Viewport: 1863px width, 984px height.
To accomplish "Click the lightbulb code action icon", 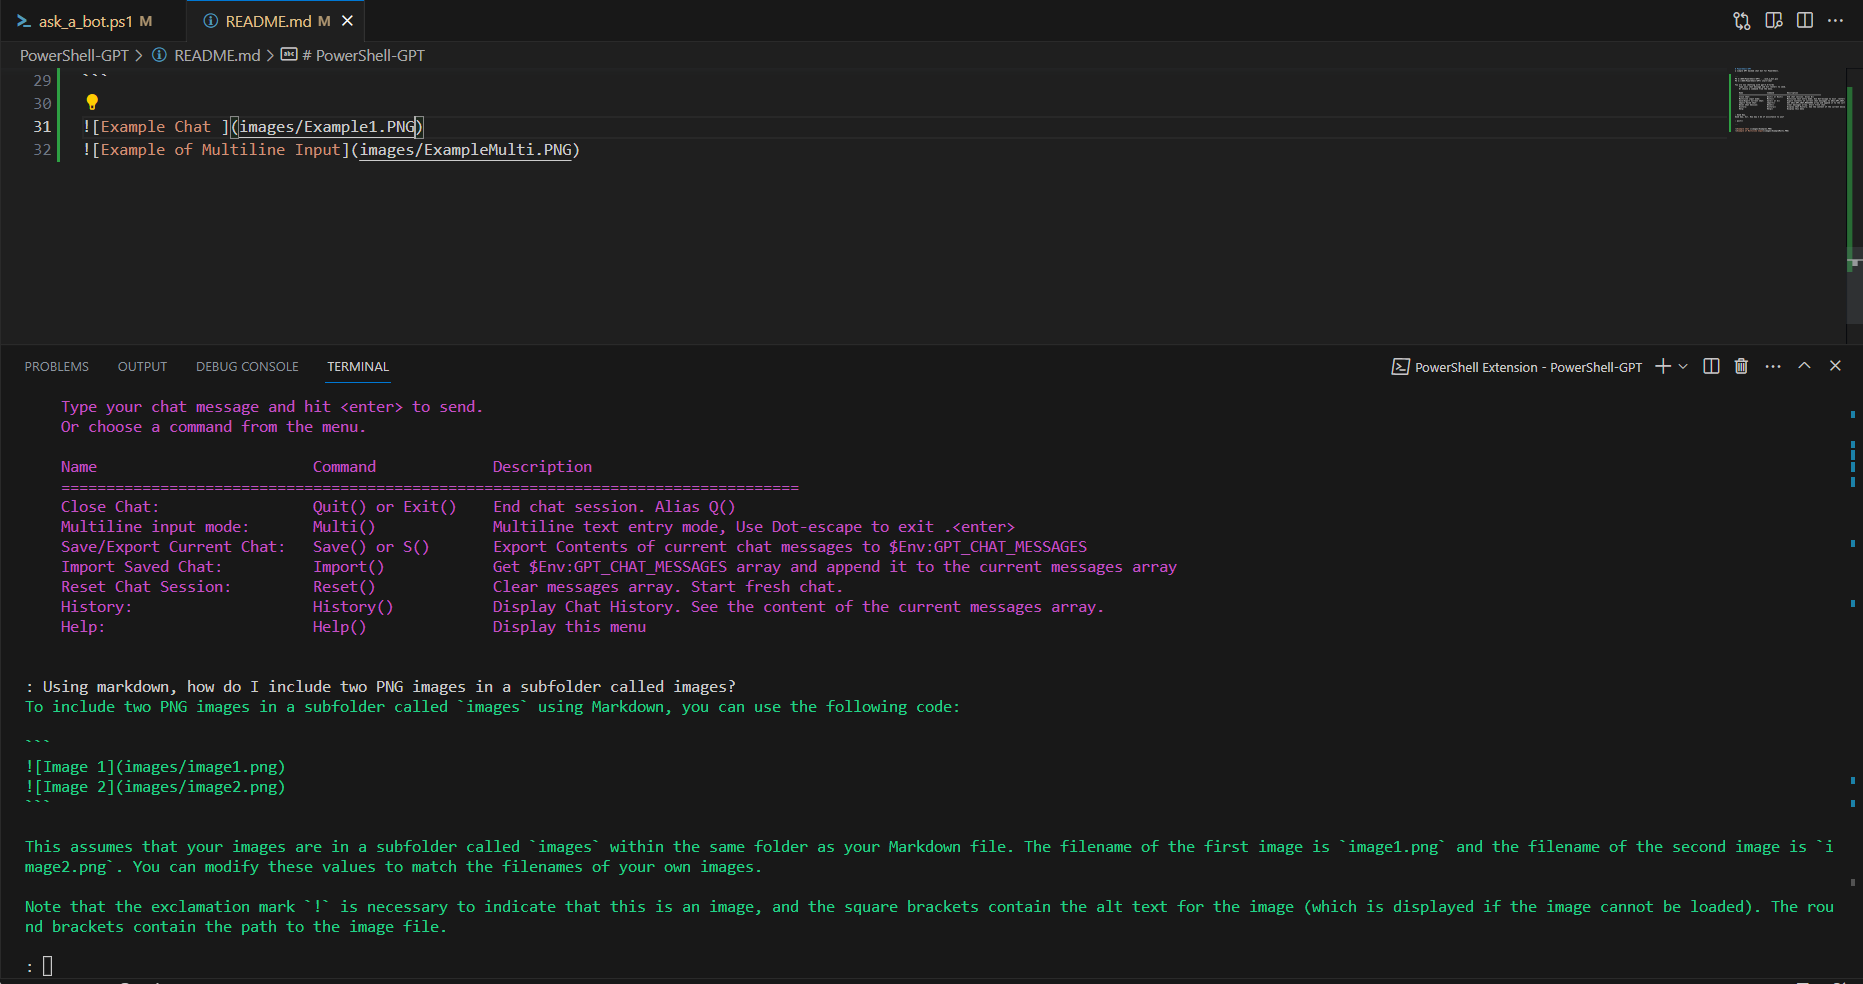I will tap(92, 102).
